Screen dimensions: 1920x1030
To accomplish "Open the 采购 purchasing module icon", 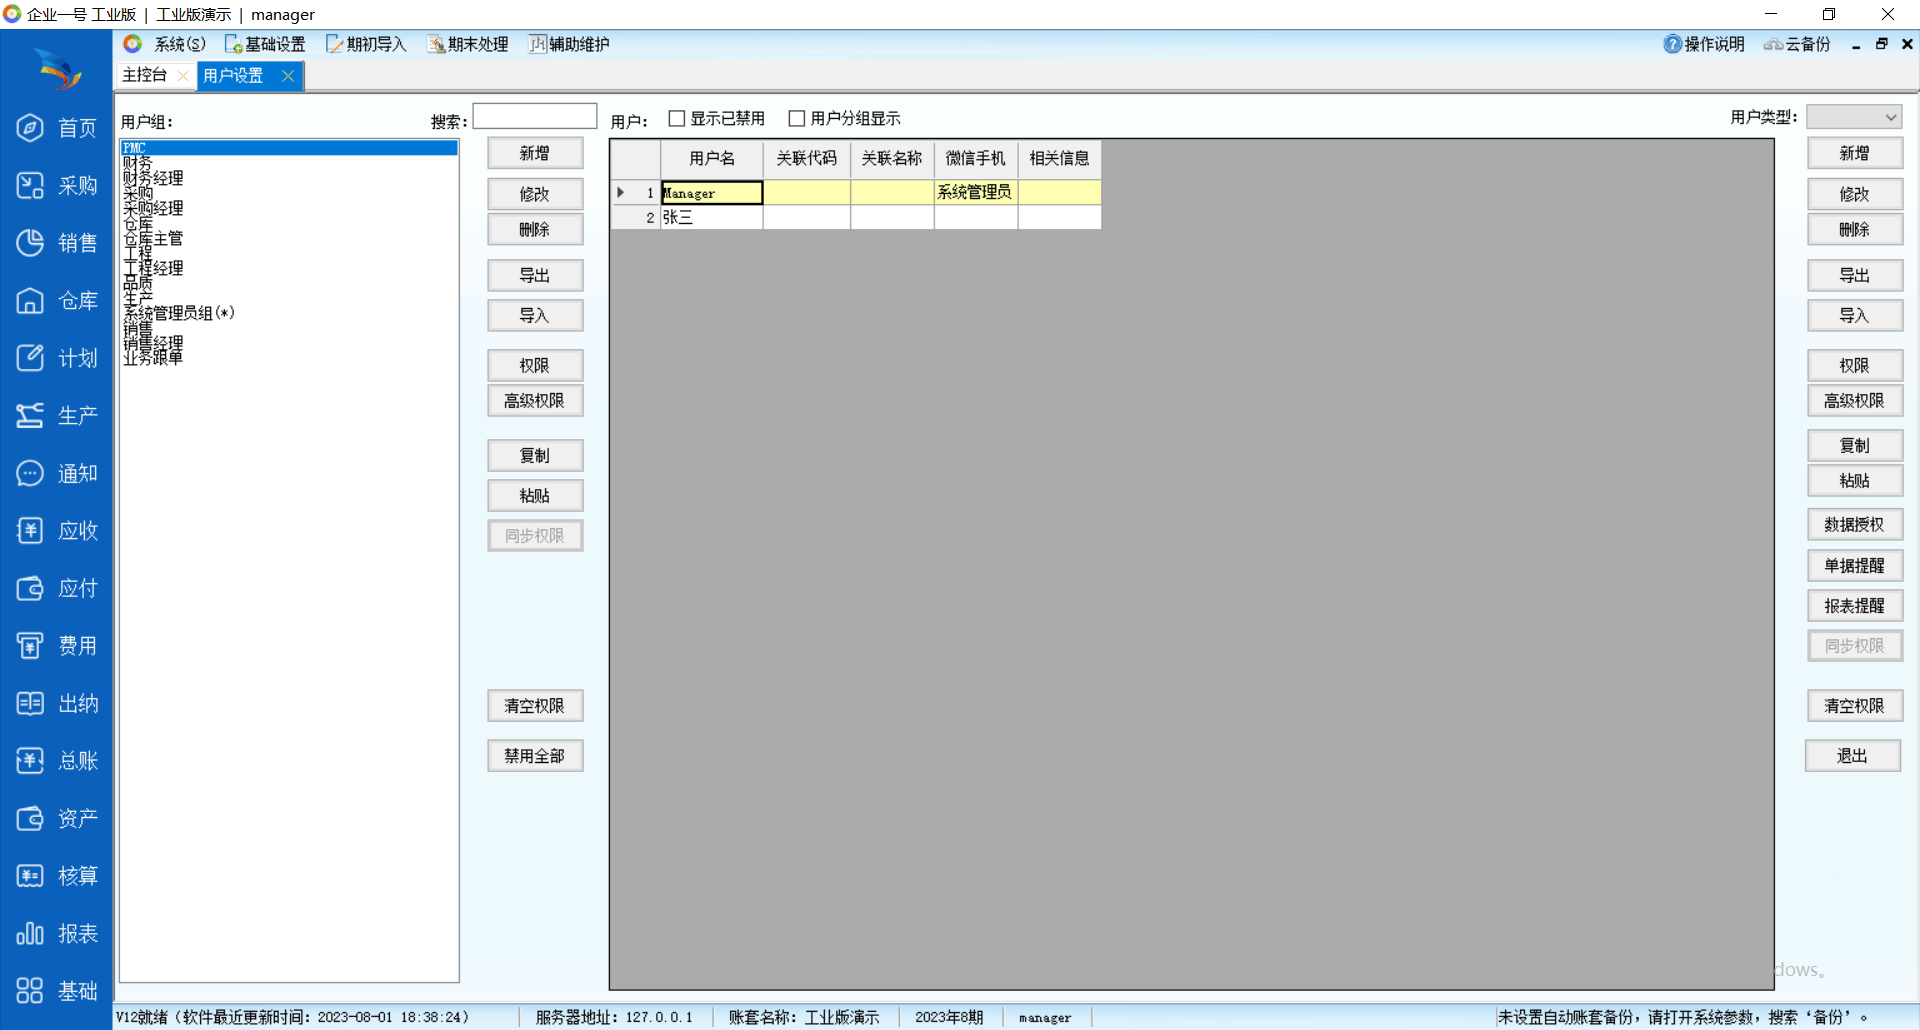I will click(x=31, y=186).
